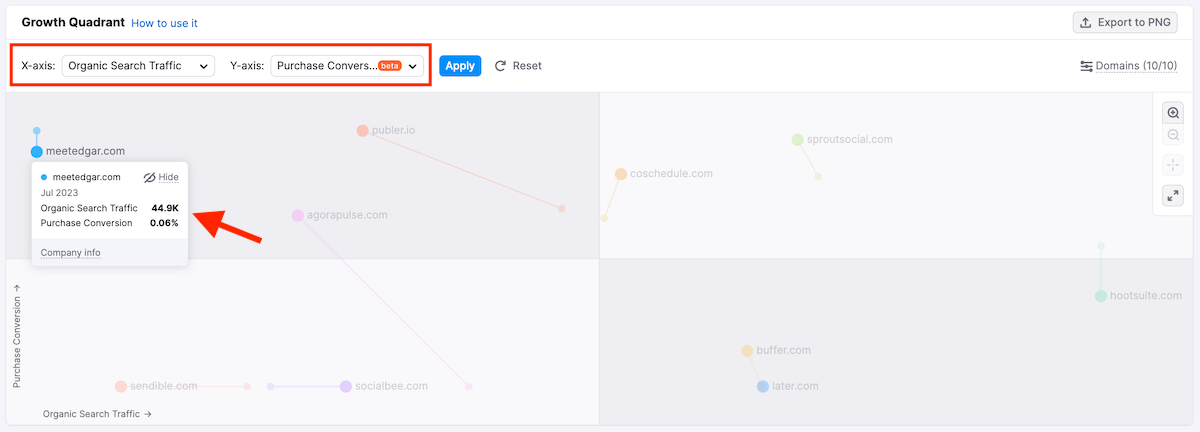The height and width of the screenshot is (432, 1200).
Task: Click the recenter crosshair icon
Action: (1173, 165)
